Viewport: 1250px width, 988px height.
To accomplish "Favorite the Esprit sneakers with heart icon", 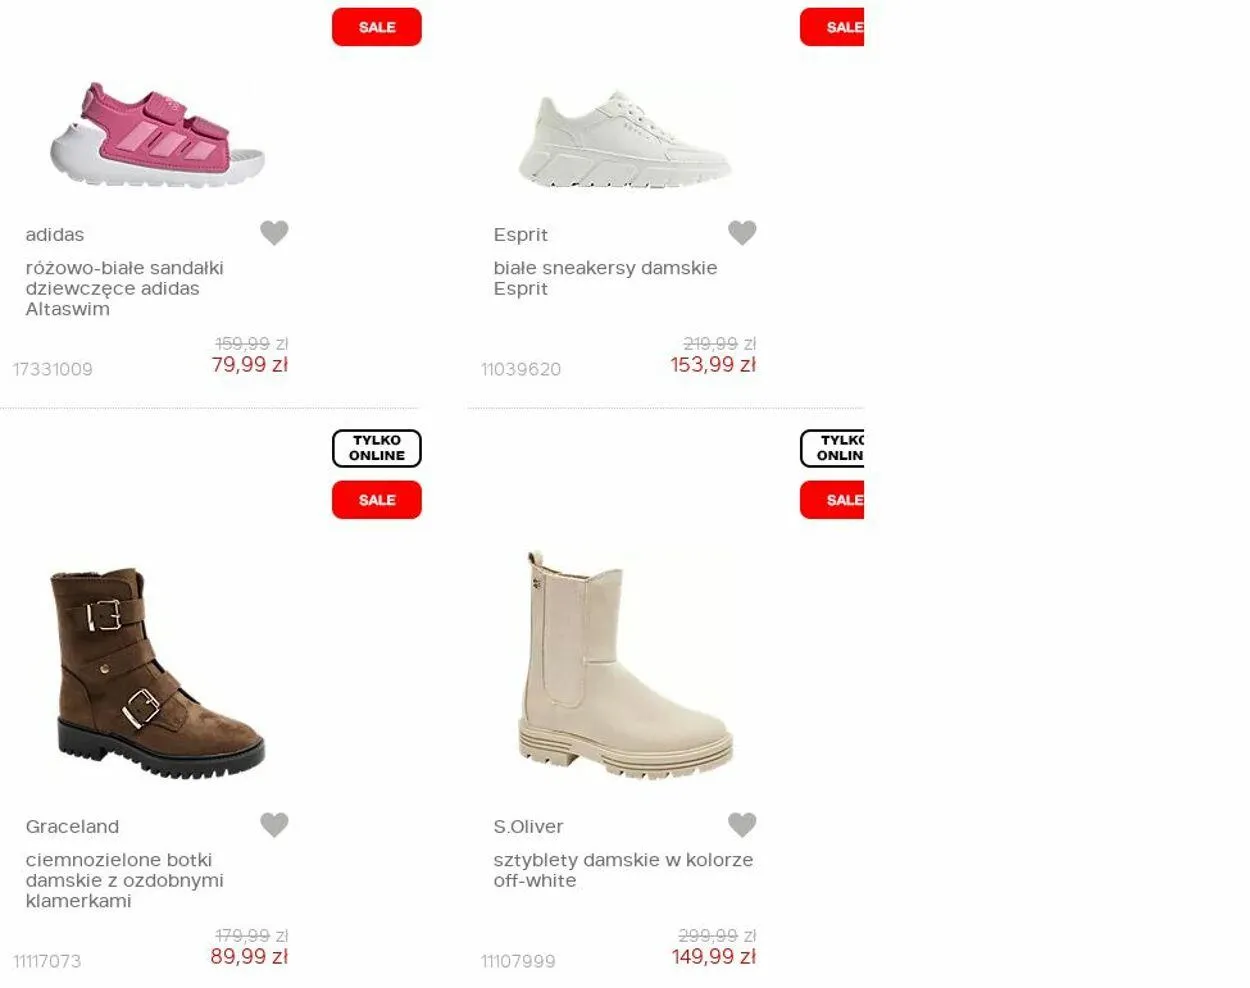I will 742,233.
